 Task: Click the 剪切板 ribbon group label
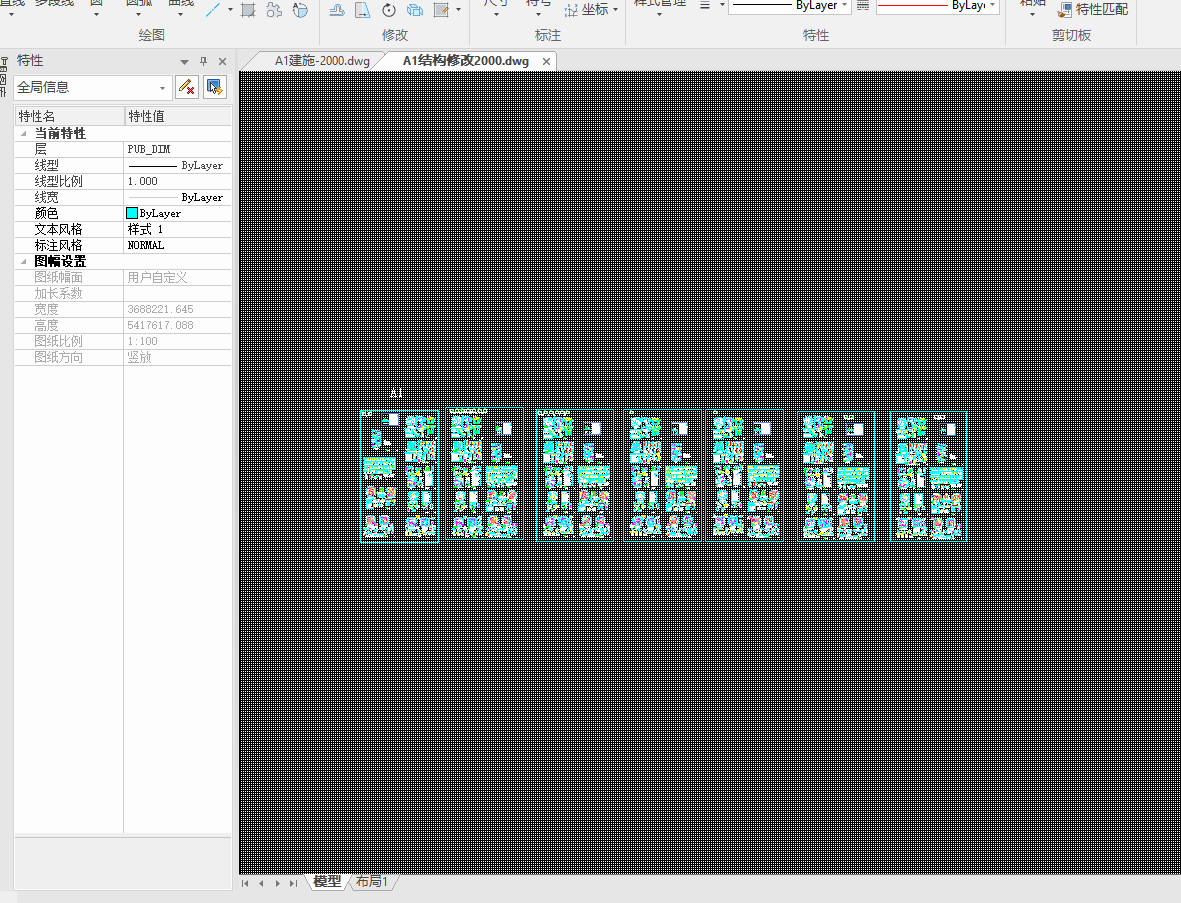pos(1071,35)
